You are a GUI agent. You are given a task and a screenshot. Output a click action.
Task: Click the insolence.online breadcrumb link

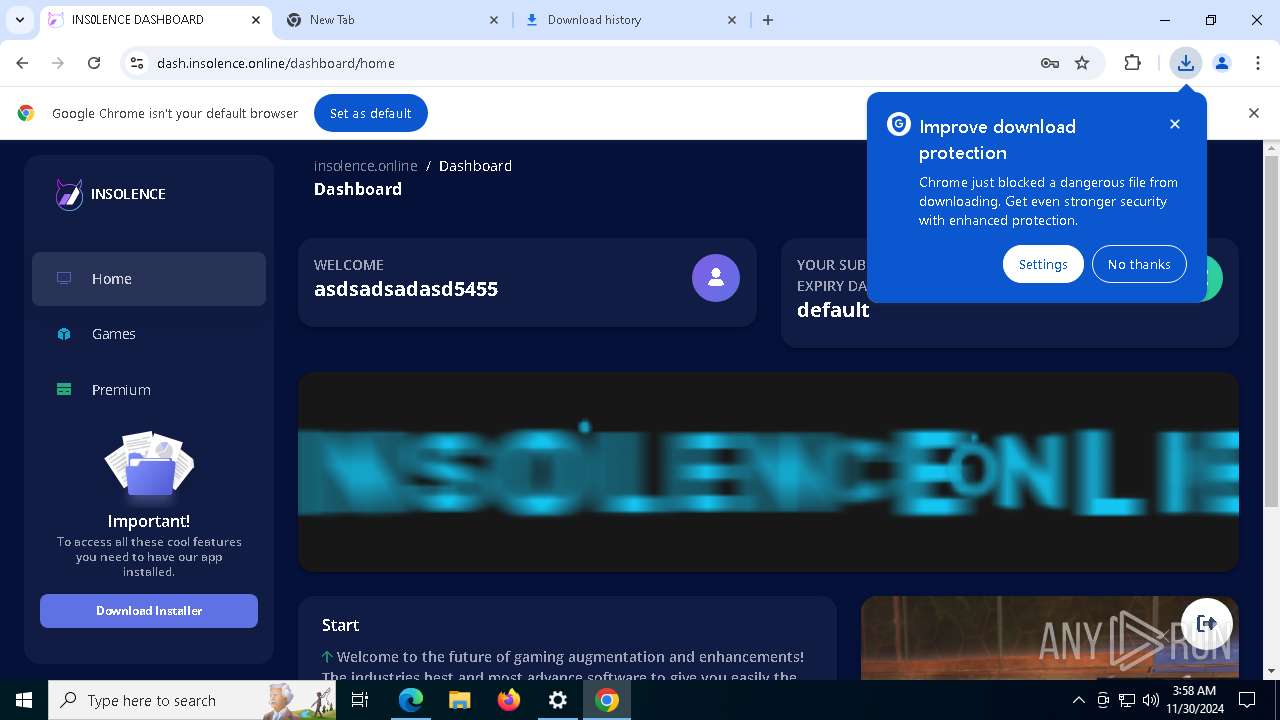[x=366, y=166]
